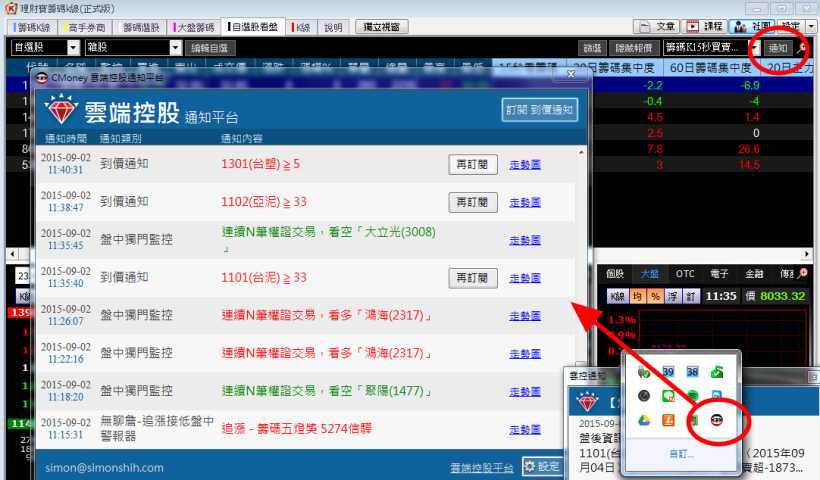Image resolution: width=820 pixels, height=480 pixels.
Task: Open the 雜股 group dropdown
Action: pos(176,48)
